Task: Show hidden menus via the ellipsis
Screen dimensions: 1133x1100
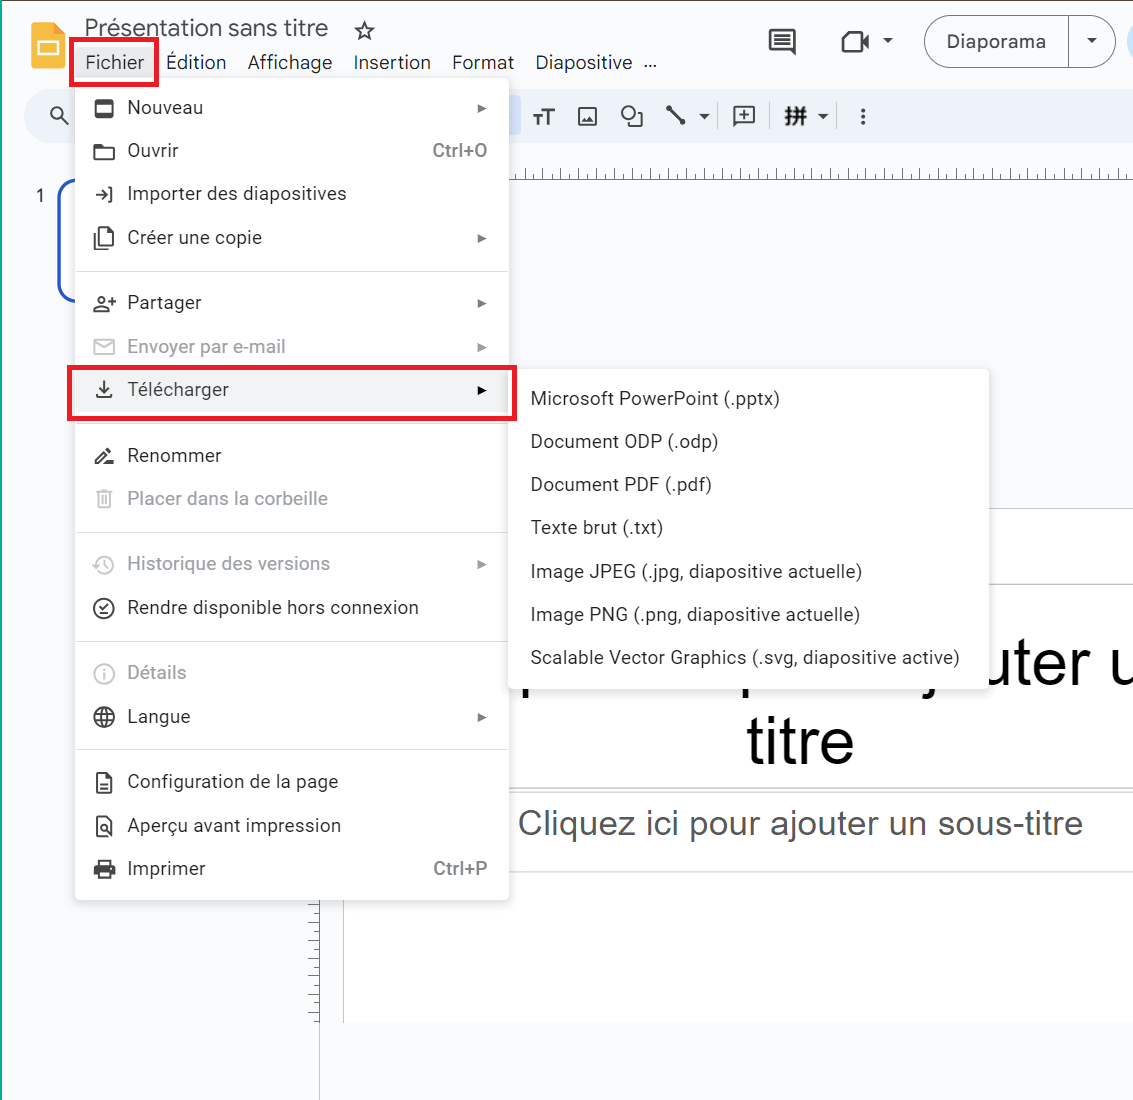Action: [650, 64]
